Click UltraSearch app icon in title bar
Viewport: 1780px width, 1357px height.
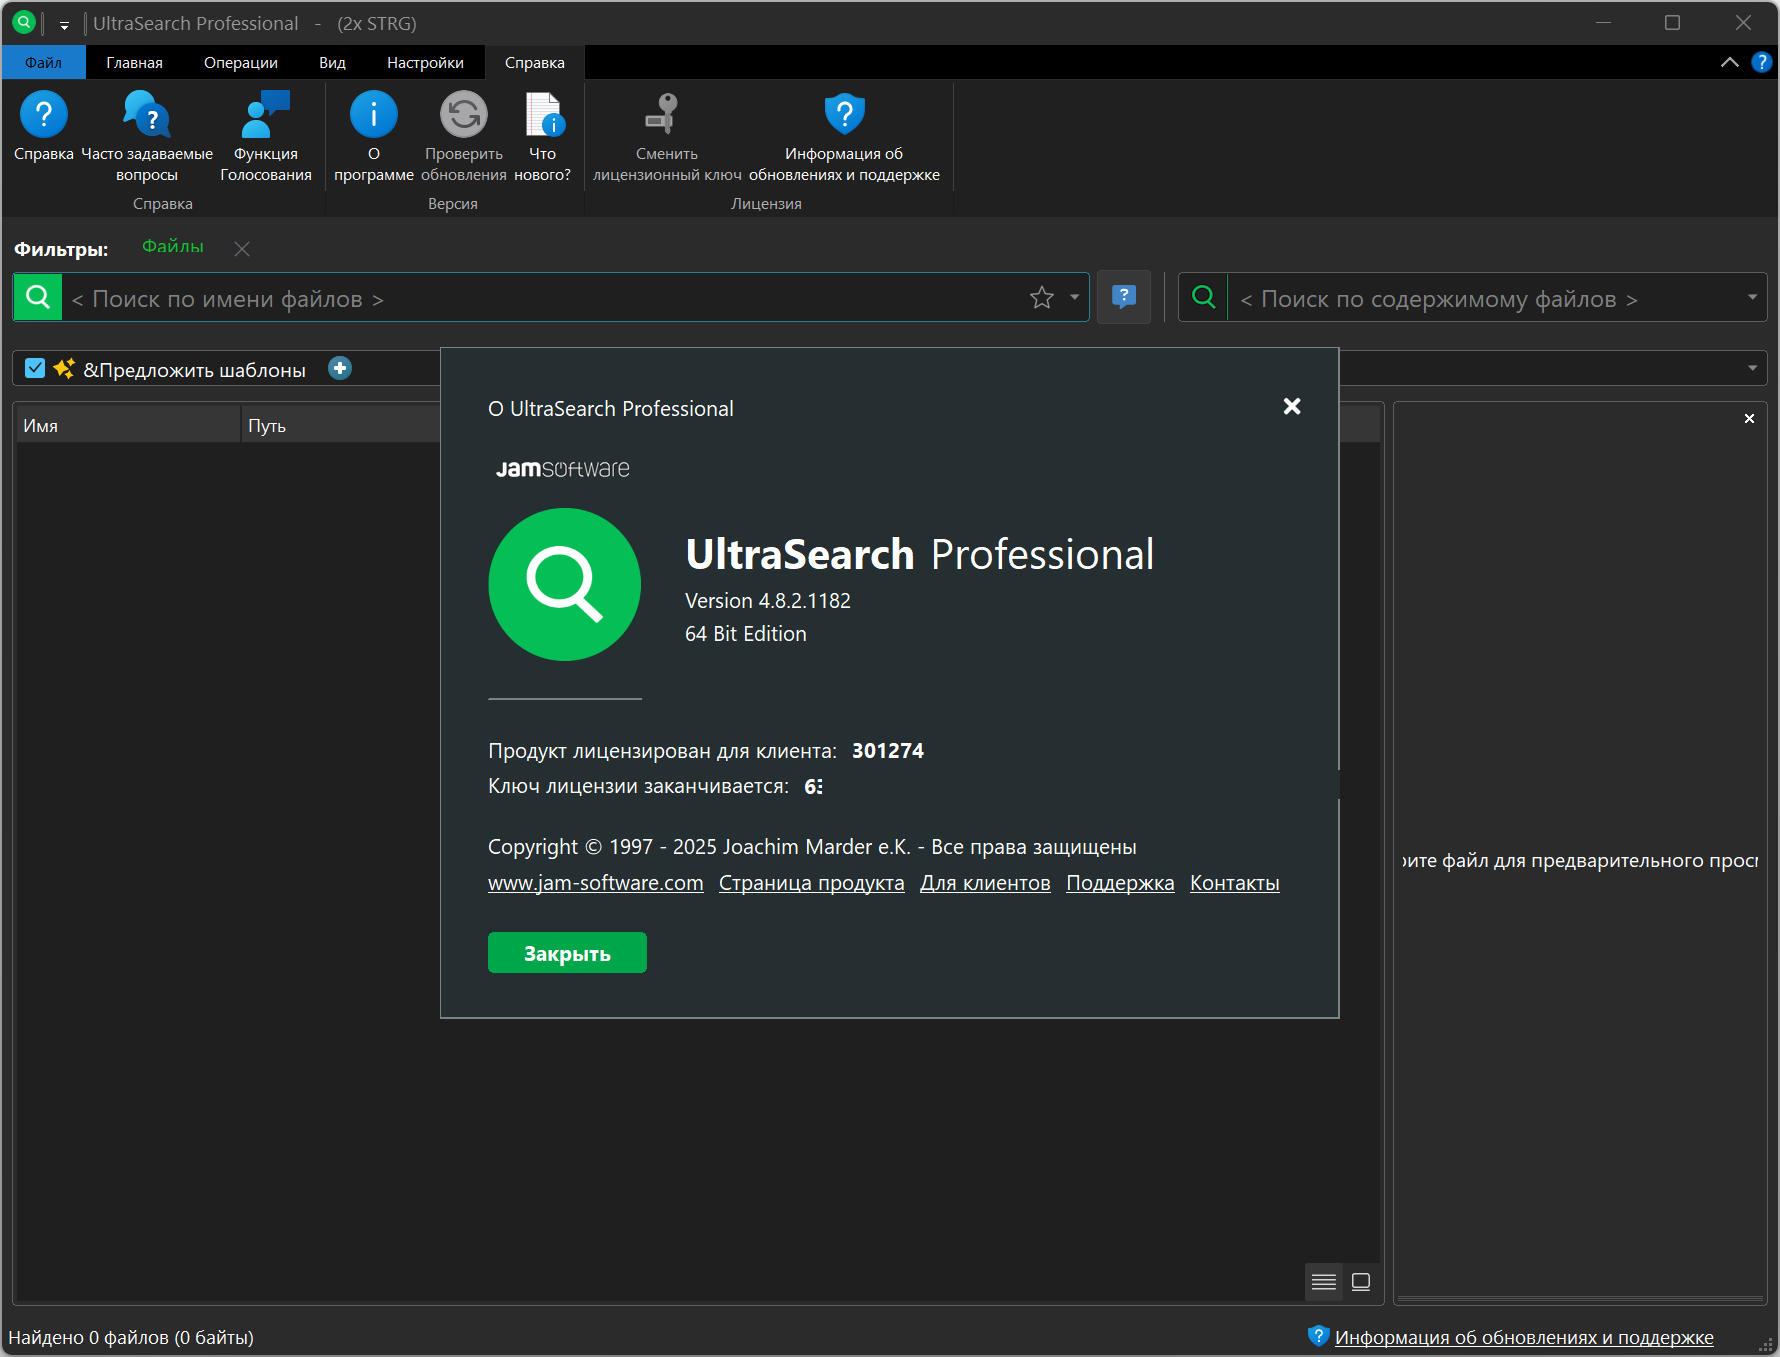24,22
